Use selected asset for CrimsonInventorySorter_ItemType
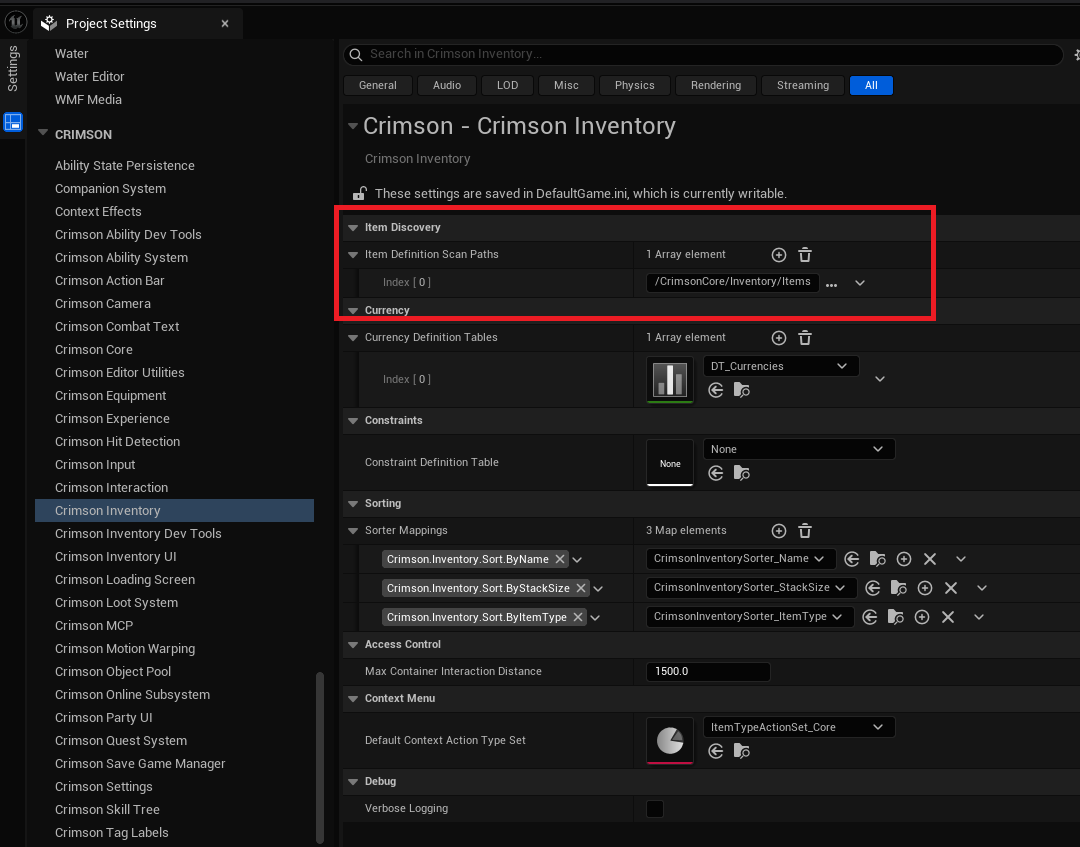Viewport: 1080px width, 847px height. tap(870, 617)
